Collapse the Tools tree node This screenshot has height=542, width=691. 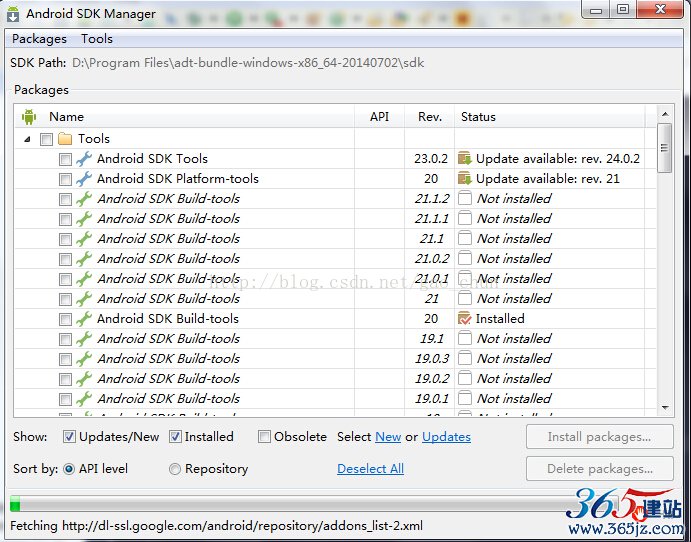(x=27, y=139)
